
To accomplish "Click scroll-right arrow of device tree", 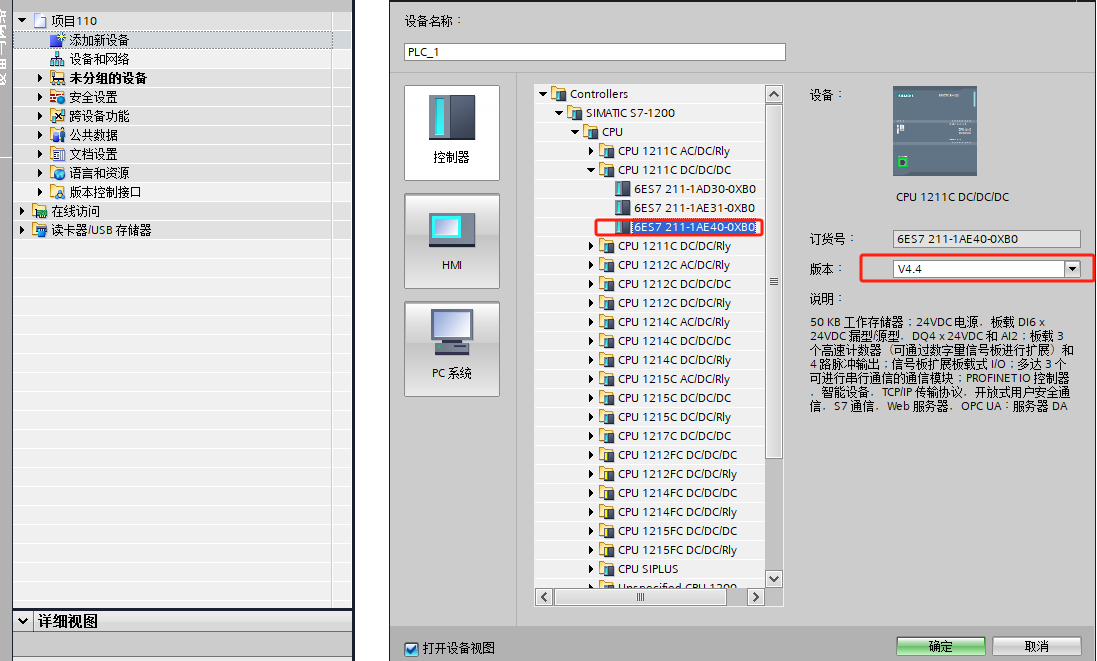I will (x=755, y=597).
